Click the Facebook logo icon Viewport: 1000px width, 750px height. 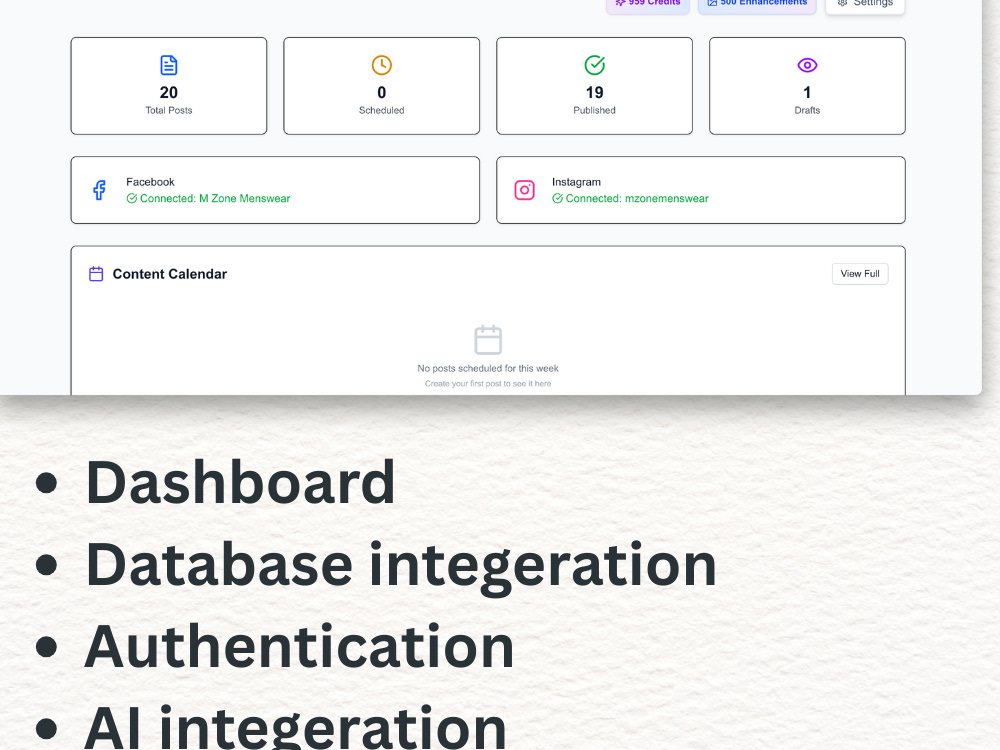tap(99, 190)
